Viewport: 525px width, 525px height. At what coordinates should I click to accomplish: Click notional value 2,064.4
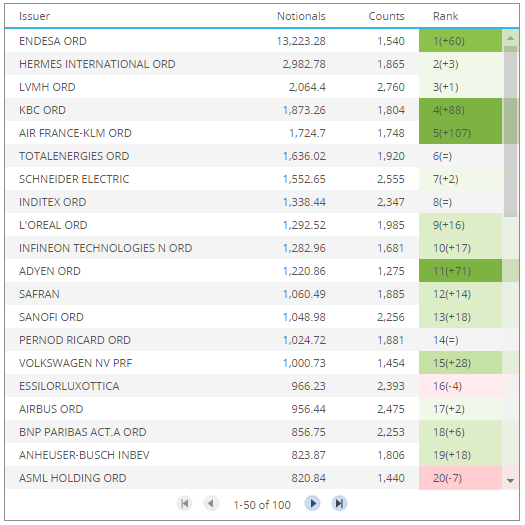tap(307, 87)
